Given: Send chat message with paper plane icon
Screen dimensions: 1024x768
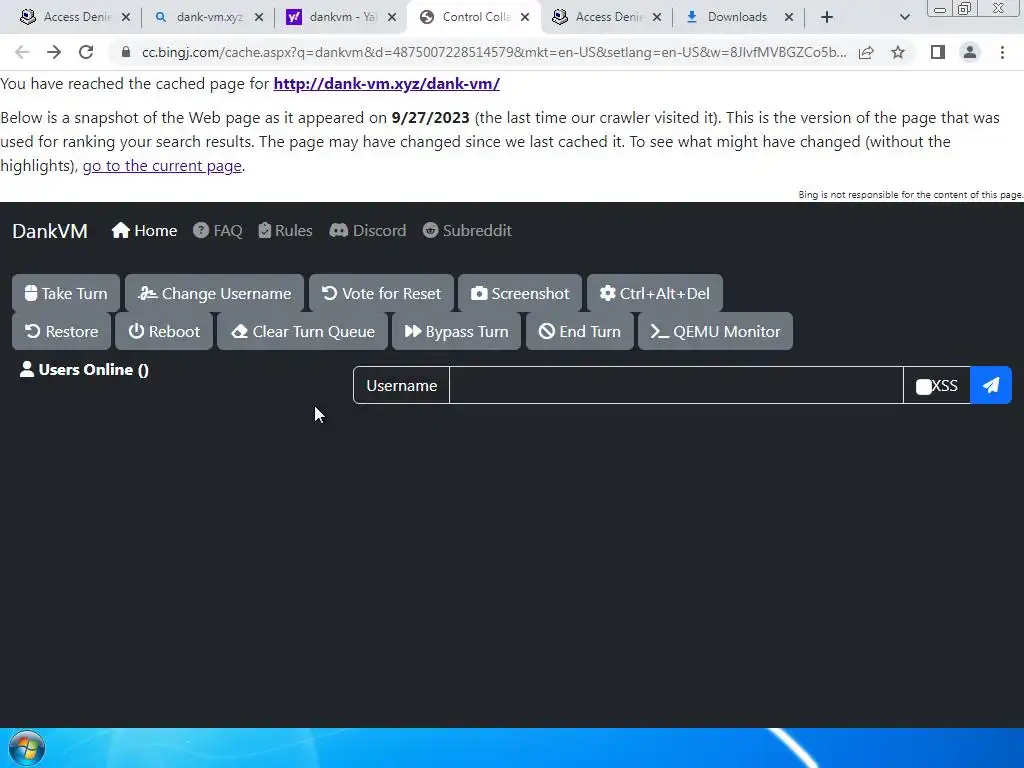Looking at the screenshot, I should click(991, 385).
